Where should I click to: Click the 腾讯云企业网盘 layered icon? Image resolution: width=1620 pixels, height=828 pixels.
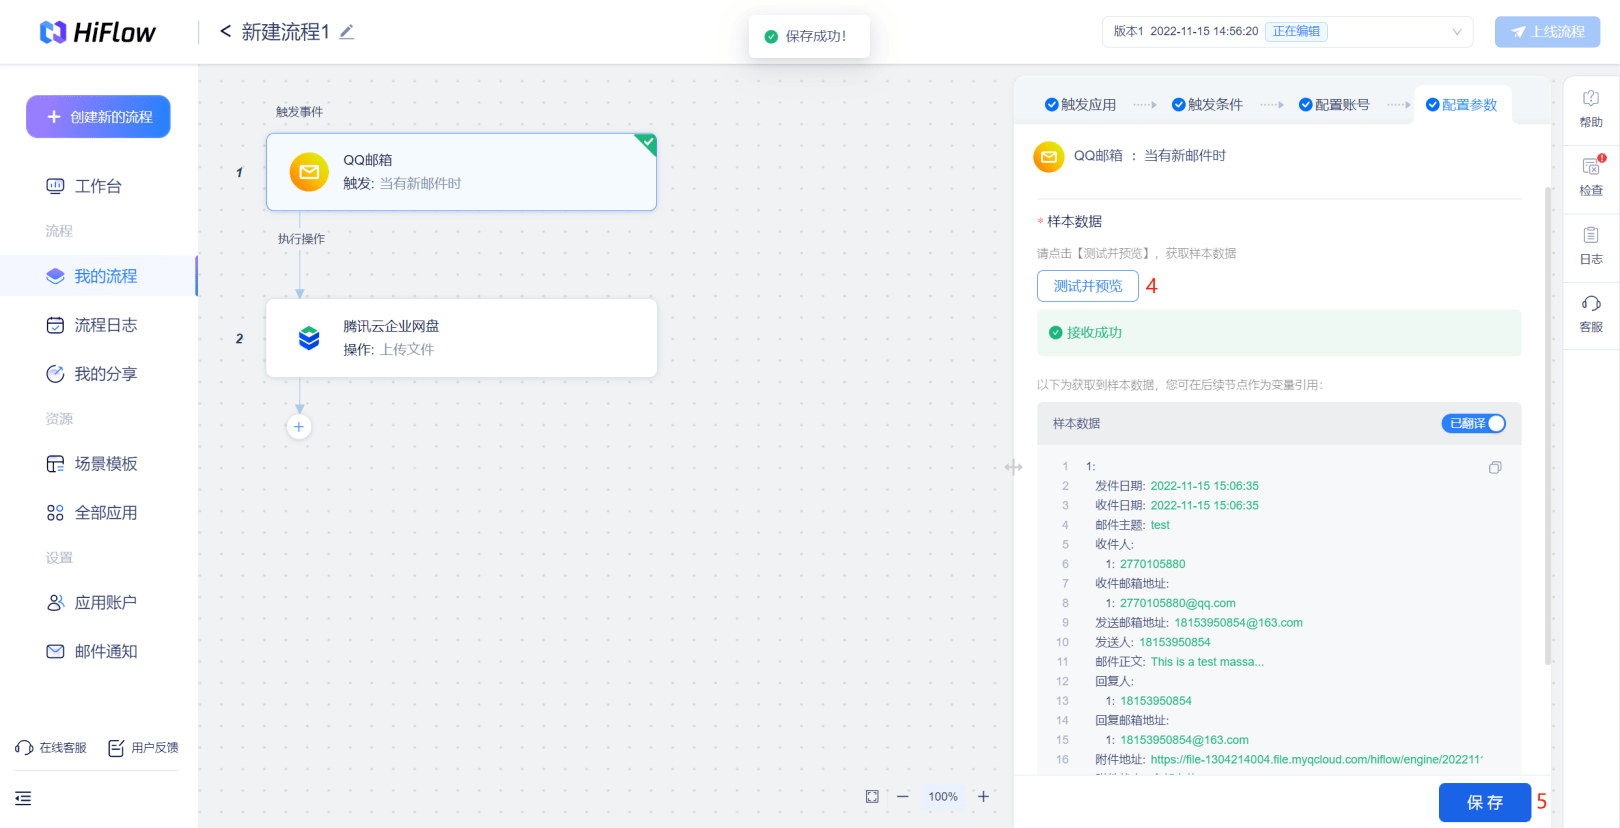click(309, 338)
